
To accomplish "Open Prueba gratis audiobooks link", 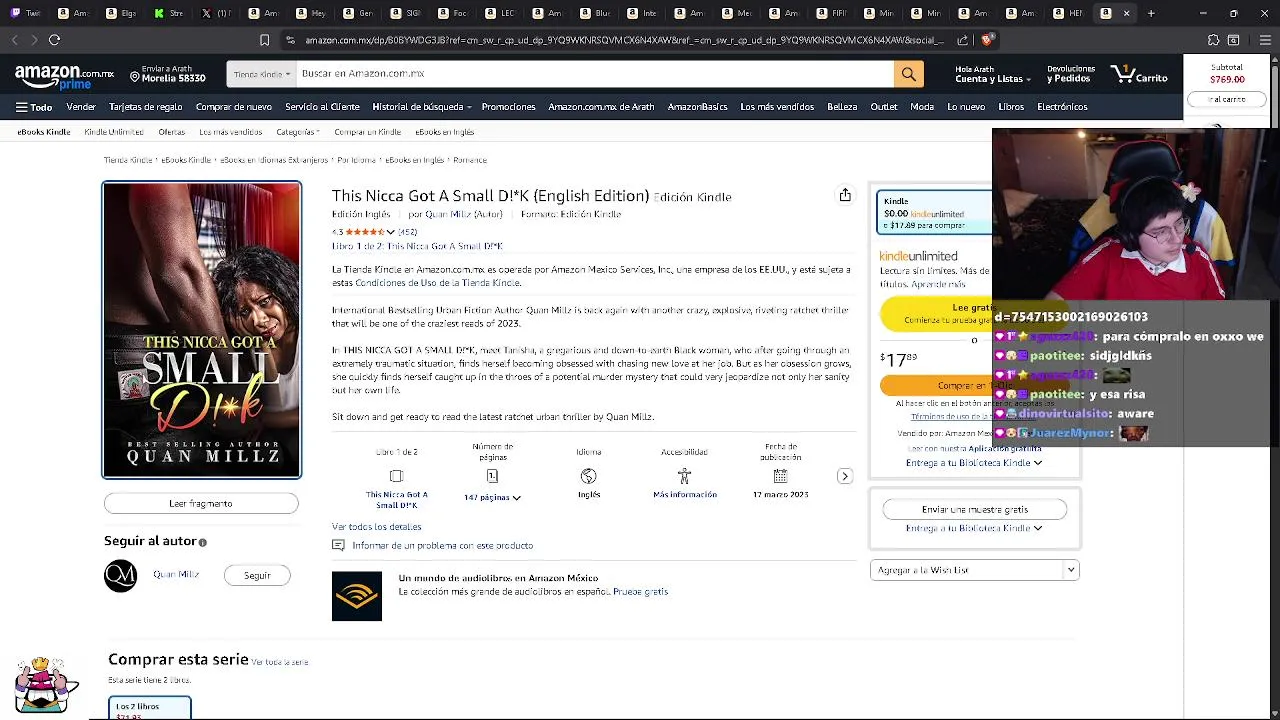I will point(641,592).
